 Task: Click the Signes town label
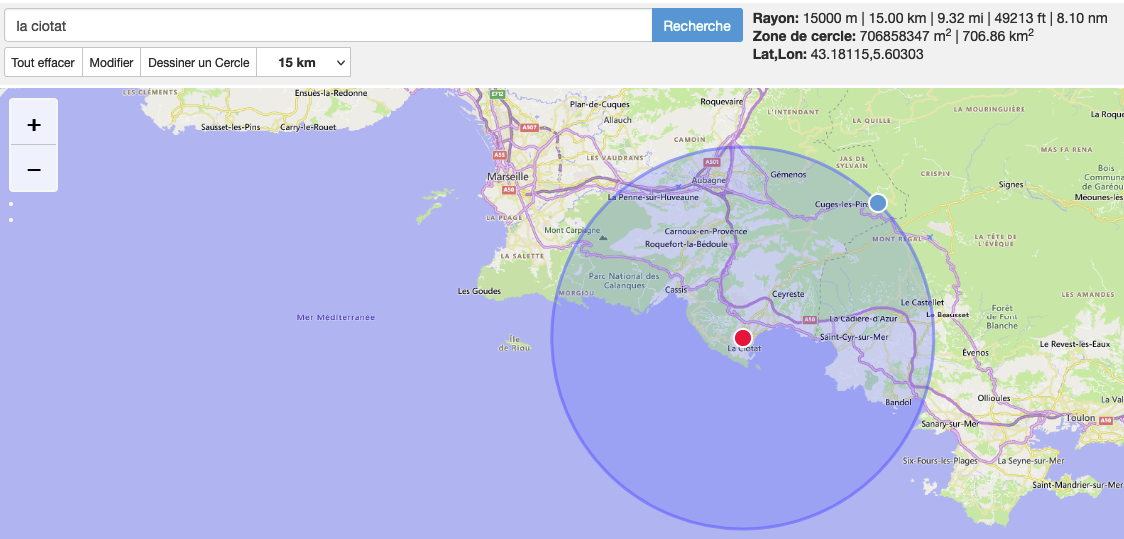pos(1011,185)
